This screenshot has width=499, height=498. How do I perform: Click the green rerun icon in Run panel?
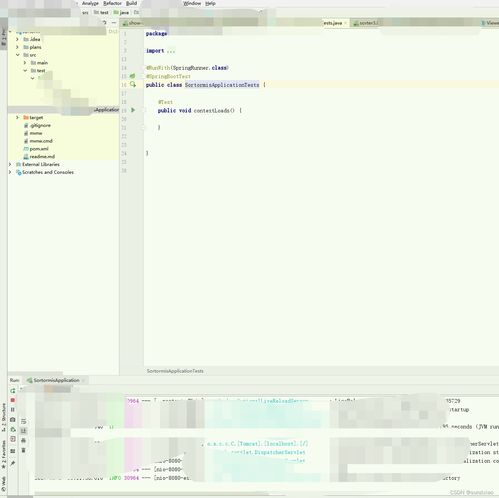click(x=13, y=391)
